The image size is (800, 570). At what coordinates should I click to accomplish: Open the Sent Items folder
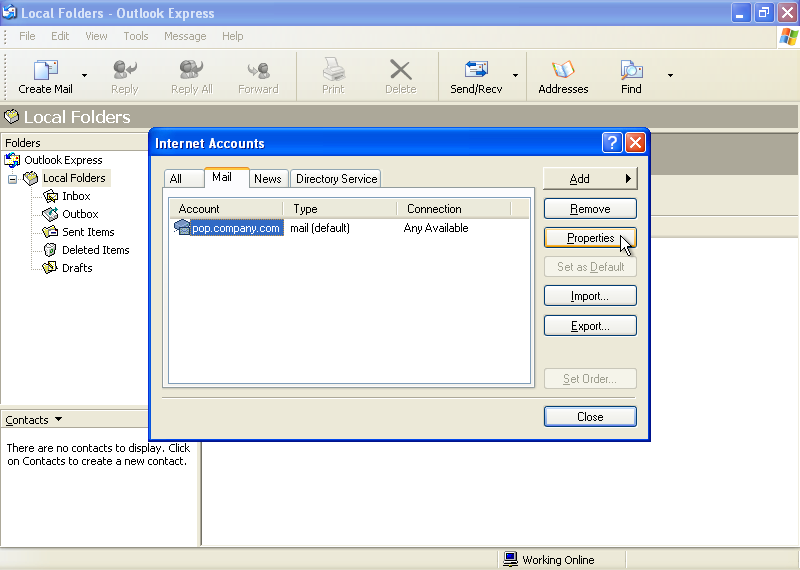pos(88,232)
